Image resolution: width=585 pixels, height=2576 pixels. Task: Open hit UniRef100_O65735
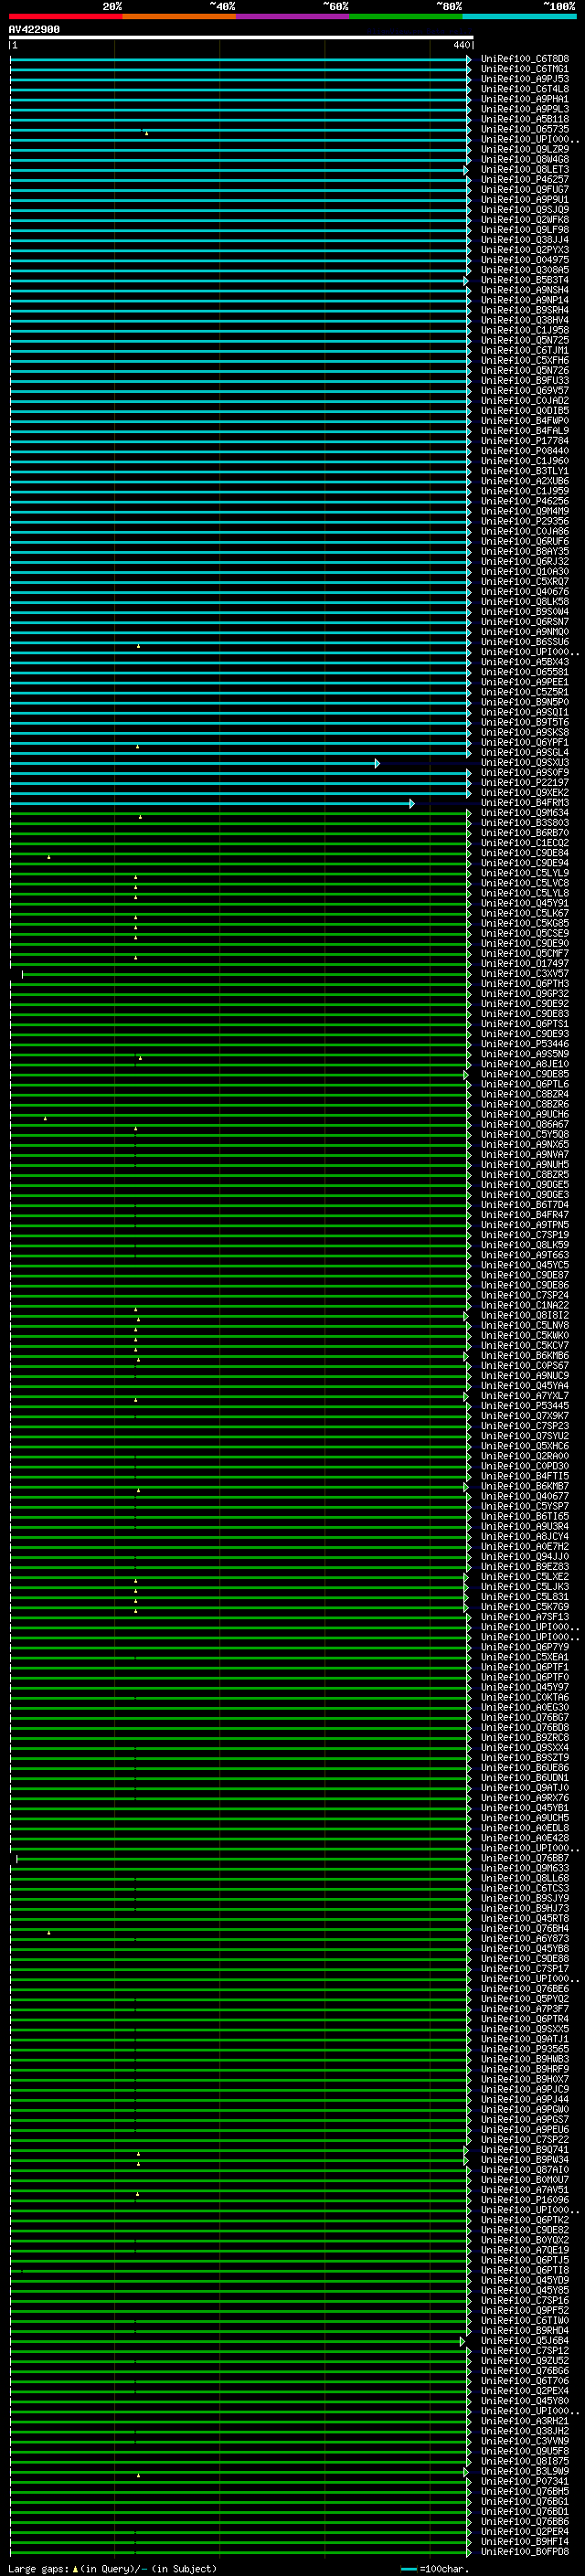[525, 129]
